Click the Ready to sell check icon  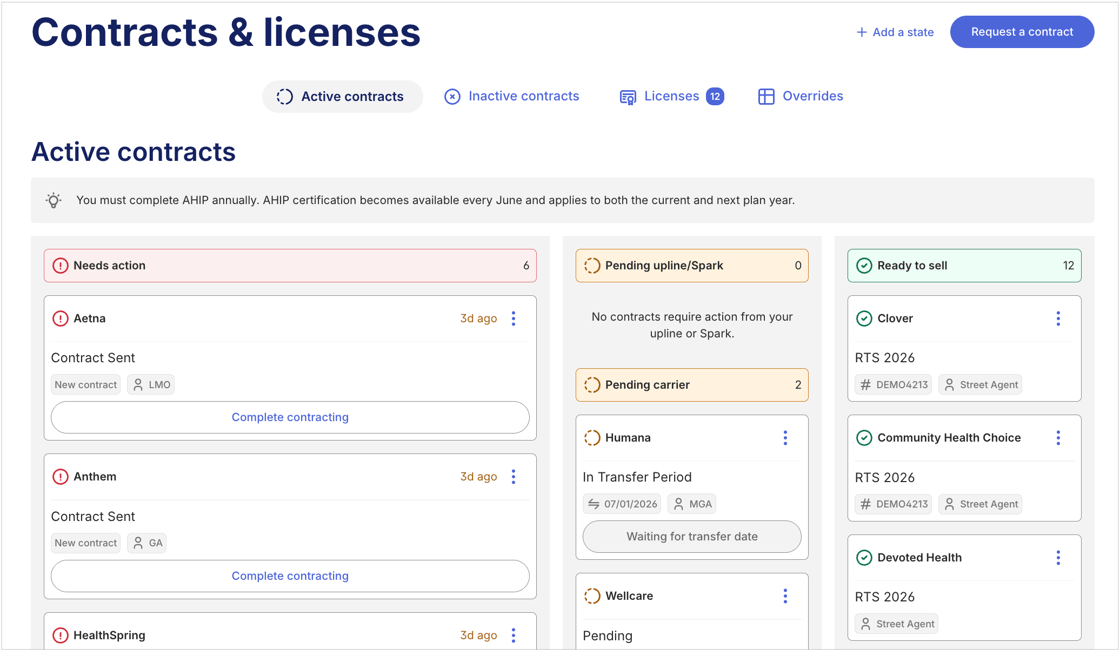[864, 266]
